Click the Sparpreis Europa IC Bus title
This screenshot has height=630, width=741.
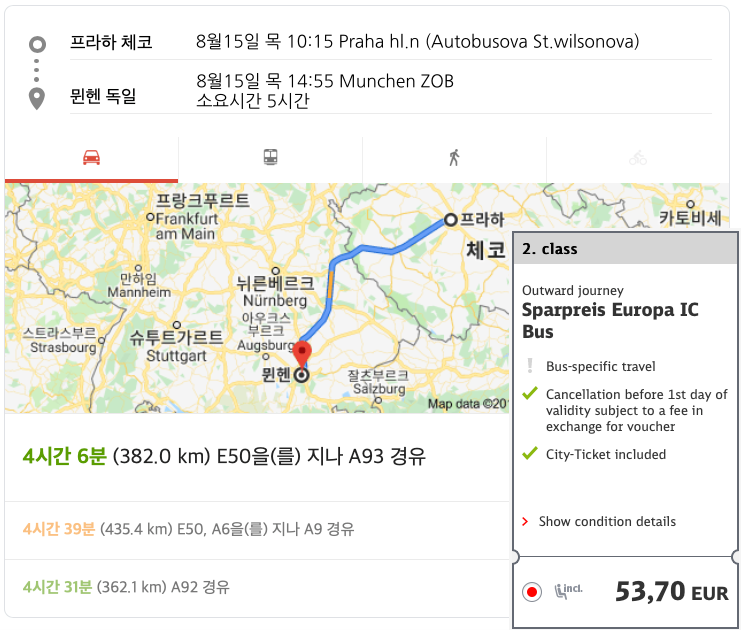[610, 320]
